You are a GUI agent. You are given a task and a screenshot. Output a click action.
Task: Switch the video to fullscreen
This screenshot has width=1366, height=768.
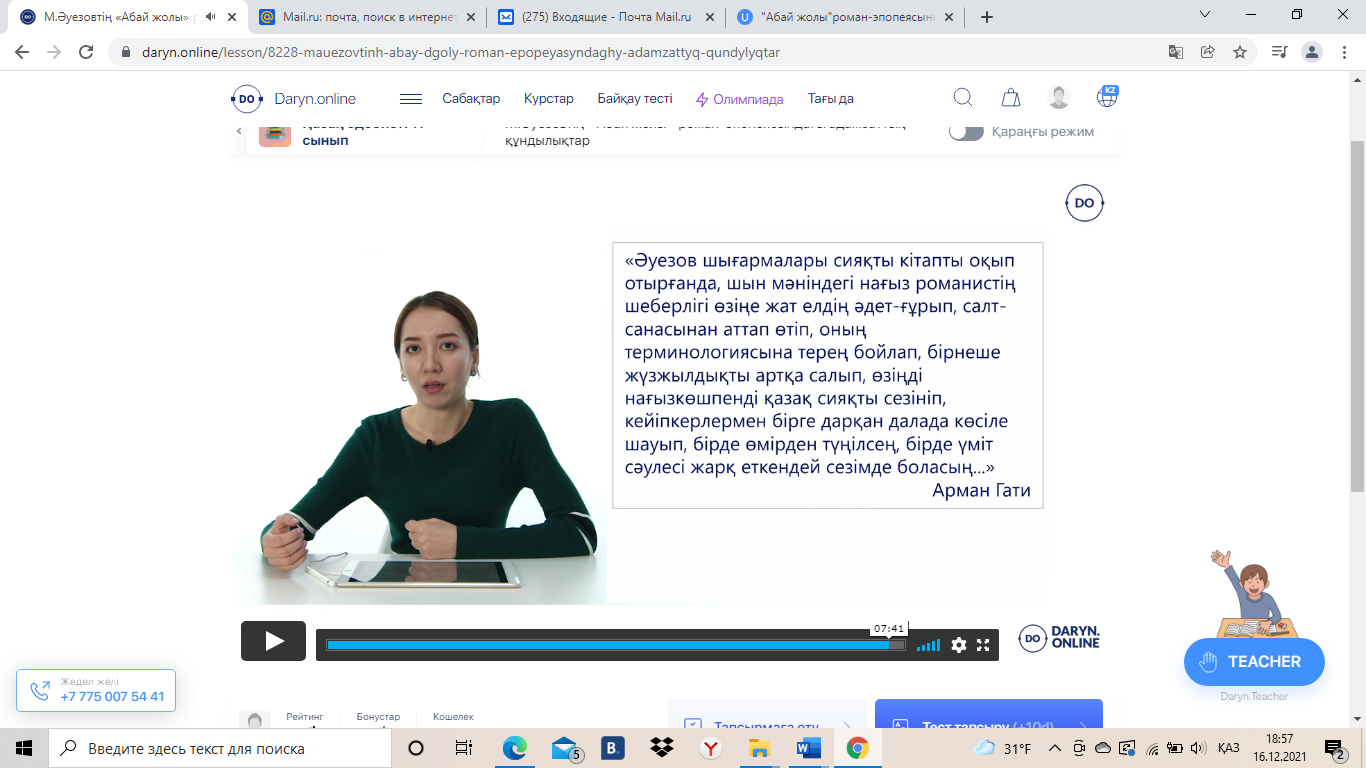(983, 645)
